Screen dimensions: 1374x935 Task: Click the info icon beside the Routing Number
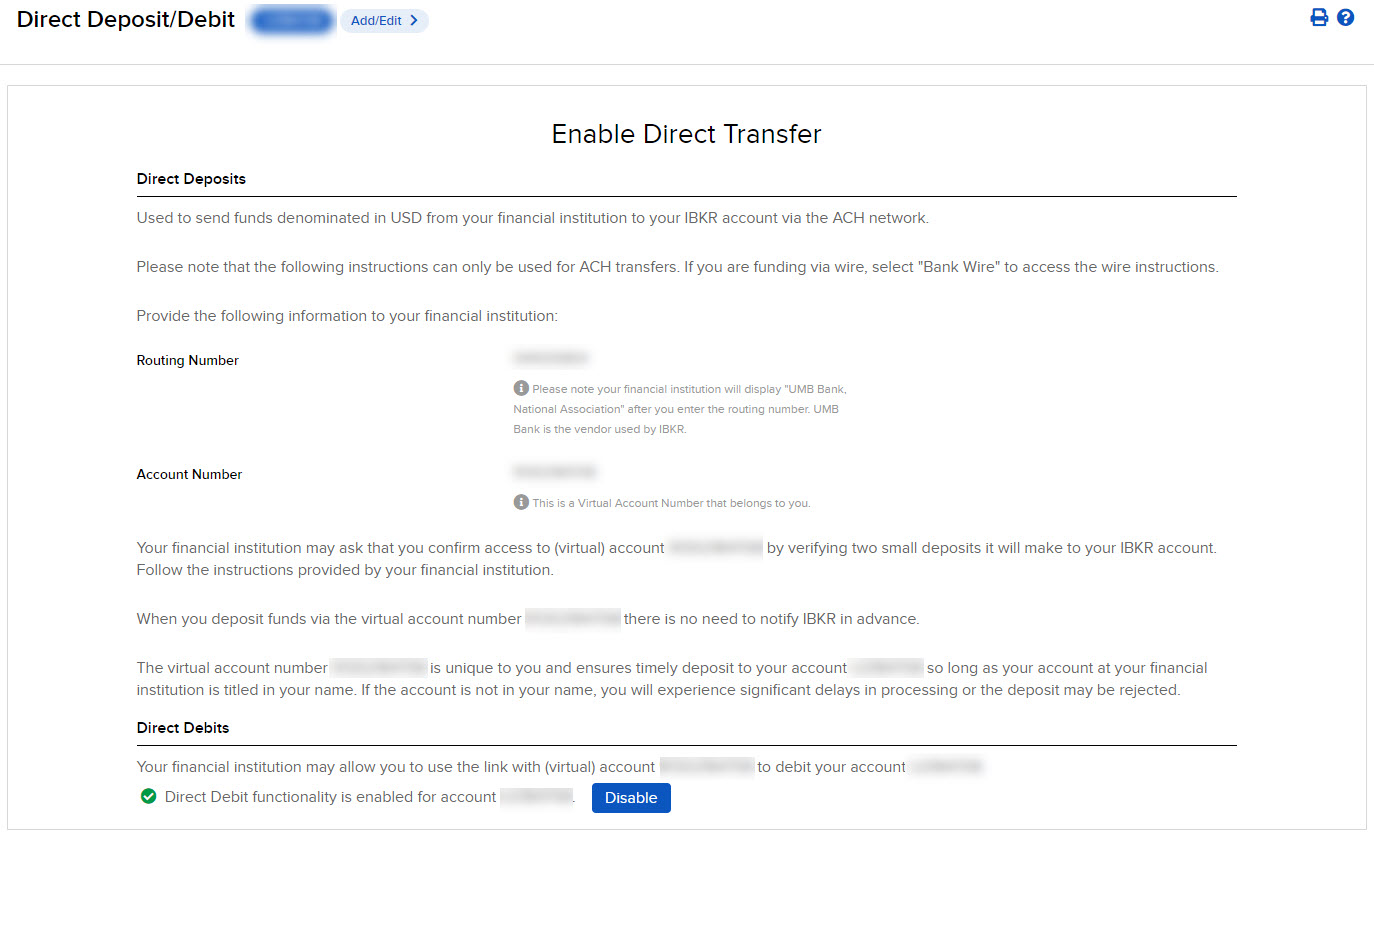click(x=520, y=387)
